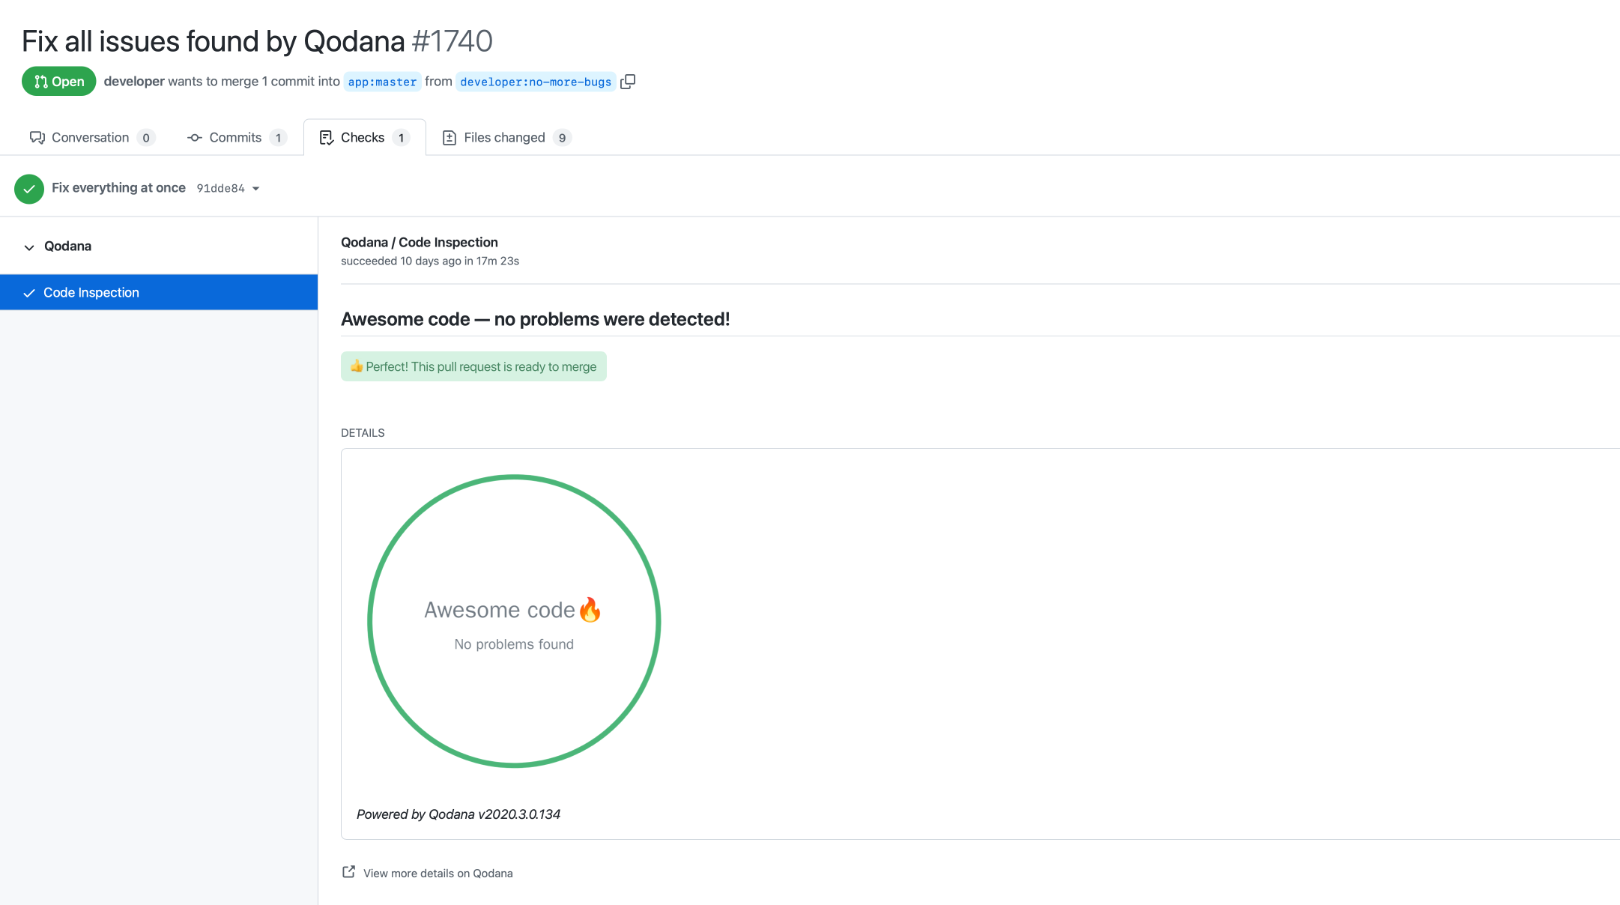Image resolution: width=1620 pixels, height=905 pixels.
Task: Click the green success check beside Fix everything
Action: coord(29,188)
